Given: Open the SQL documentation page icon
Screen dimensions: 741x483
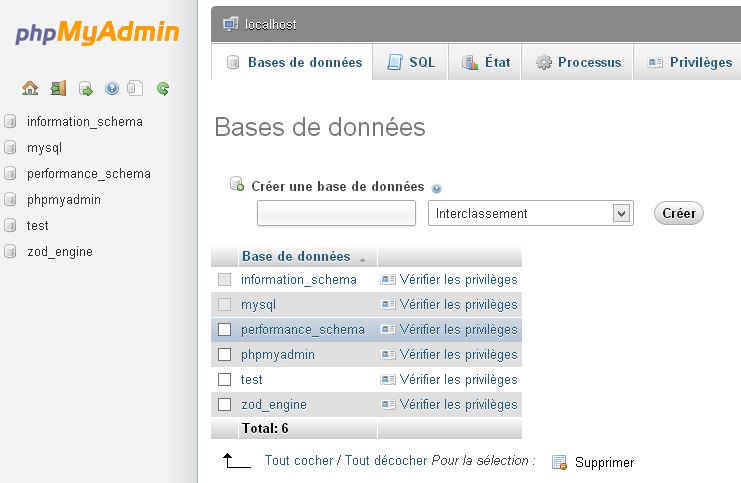Looking at the screenshot, I should point(135,88).
